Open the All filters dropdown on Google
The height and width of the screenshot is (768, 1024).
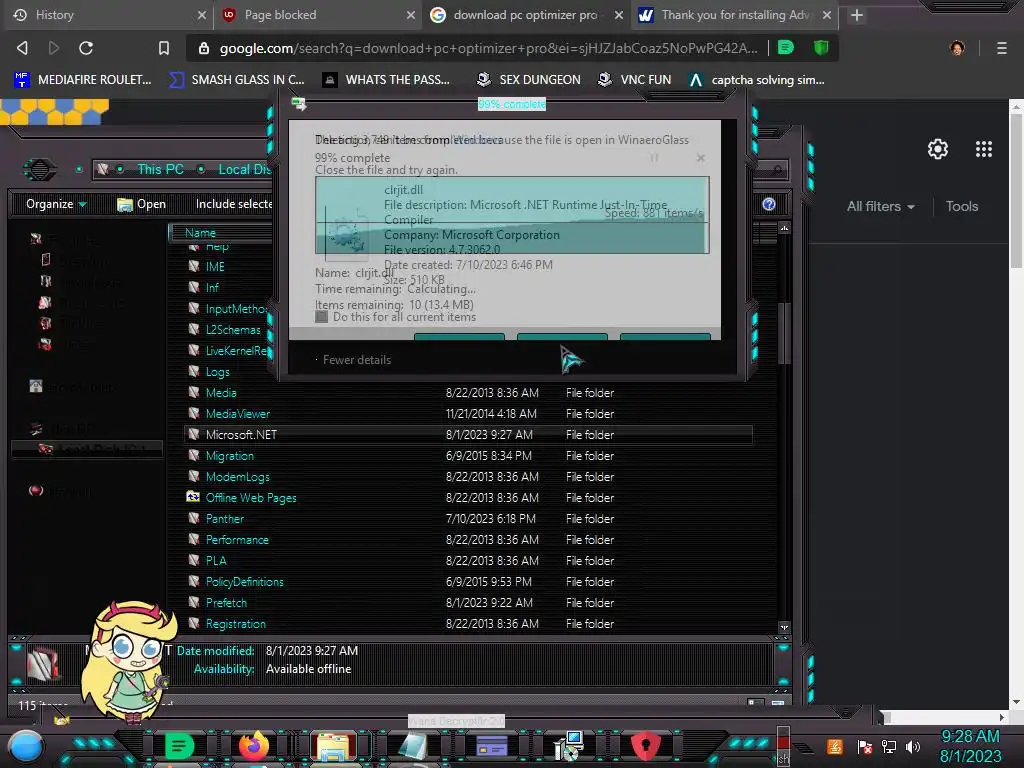tap(880, 206)
